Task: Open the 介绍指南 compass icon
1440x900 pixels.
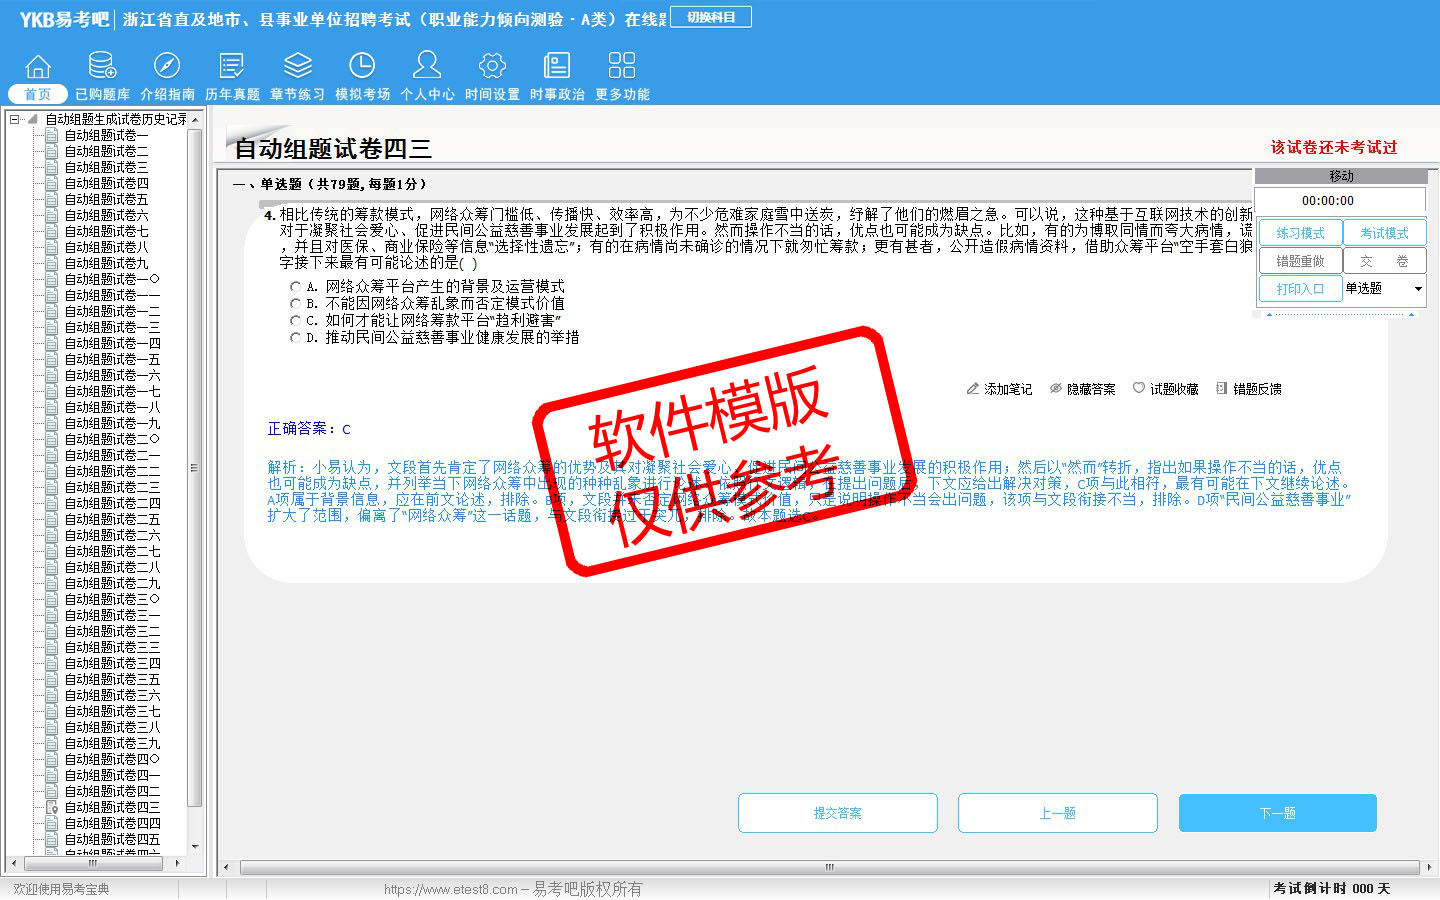Action: [167, 67]
